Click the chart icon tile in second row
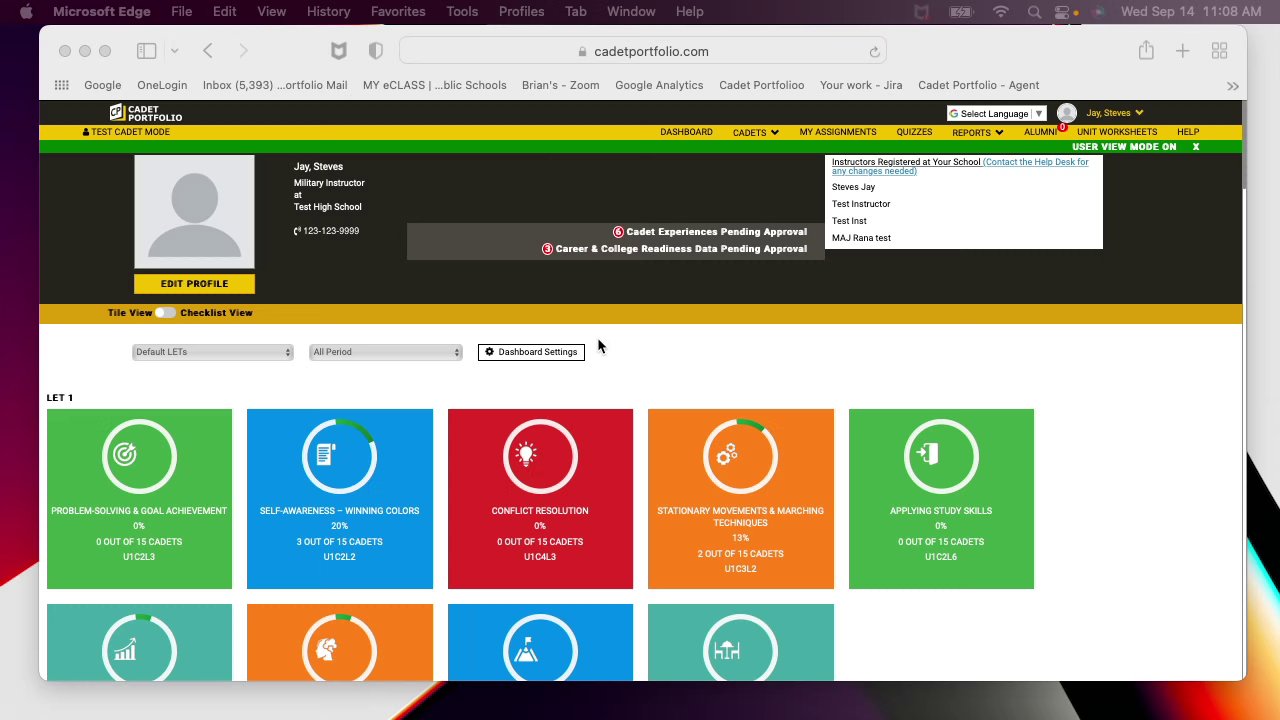 tap(125, 650)
